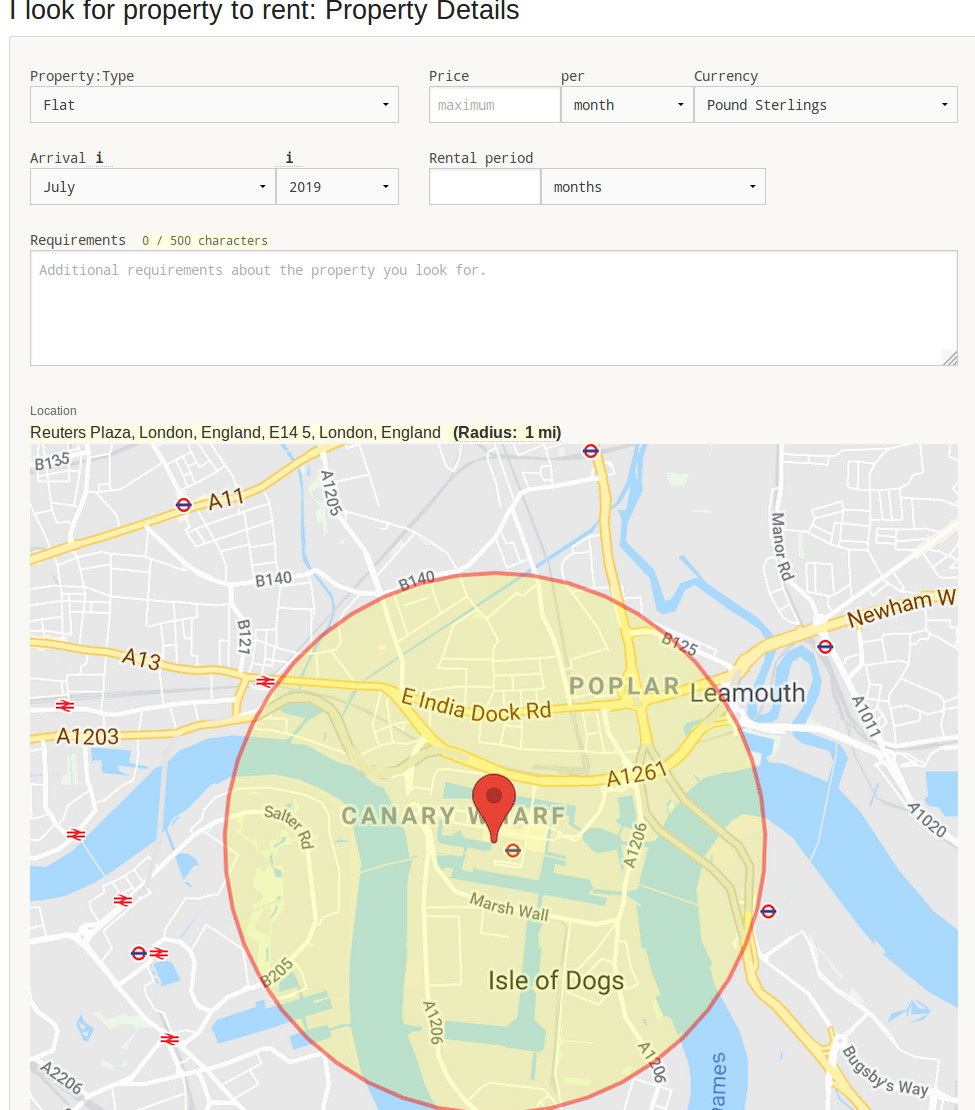Click the Bugsby's Way road label
This screenshot has width=975, height=1110.
click(885, 1071)
